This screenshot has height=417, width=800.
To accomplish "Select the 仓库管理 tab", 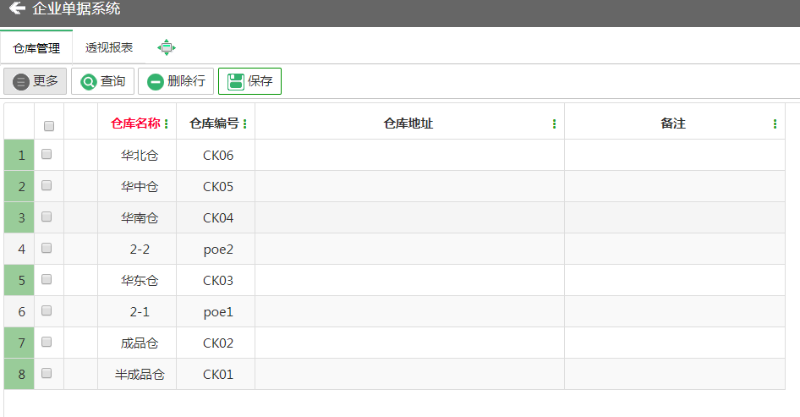I will tap(36, 48).
